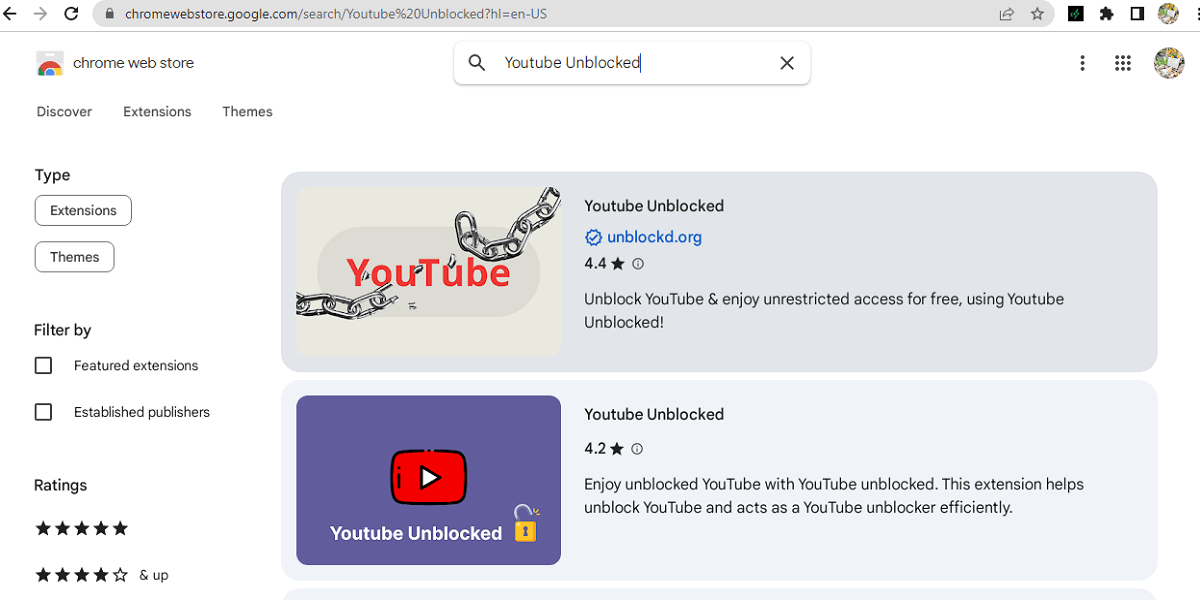
Task: Check the Established publishers checkbox
Action: point(43,412)
